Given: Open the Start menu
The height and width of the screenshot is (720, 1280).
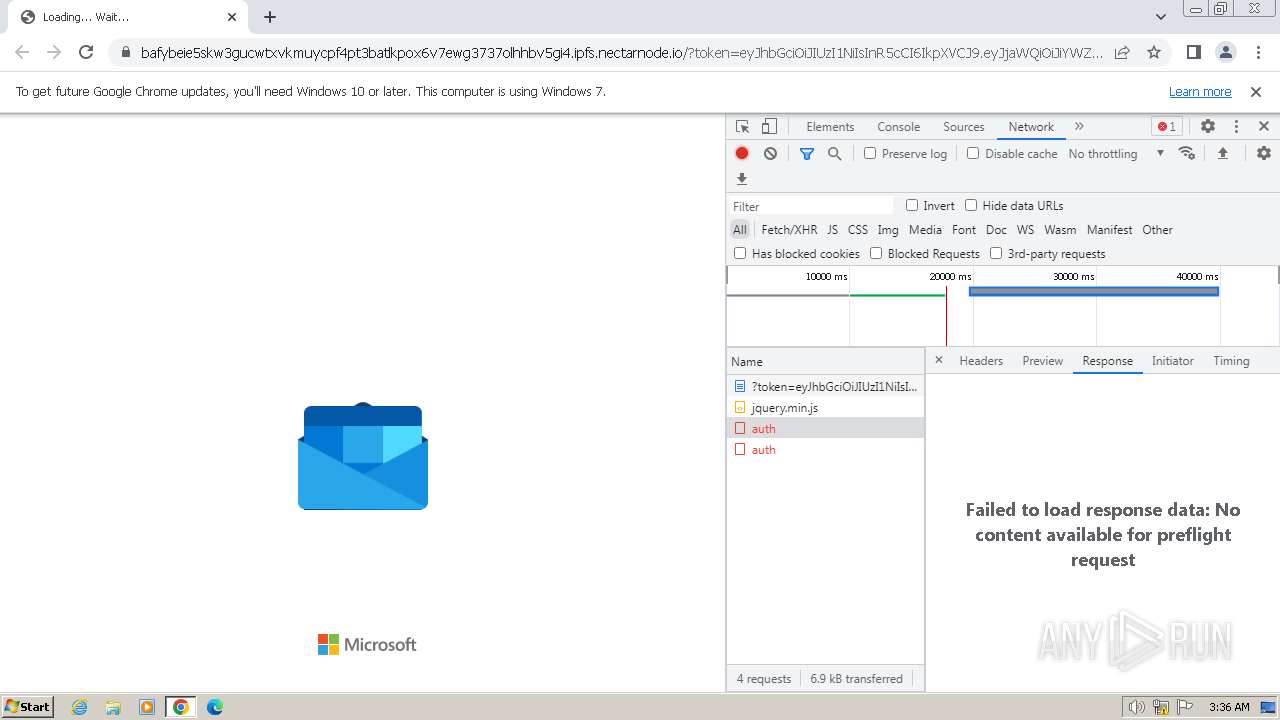Looking at the screenshot, I should tap(28, 706).
